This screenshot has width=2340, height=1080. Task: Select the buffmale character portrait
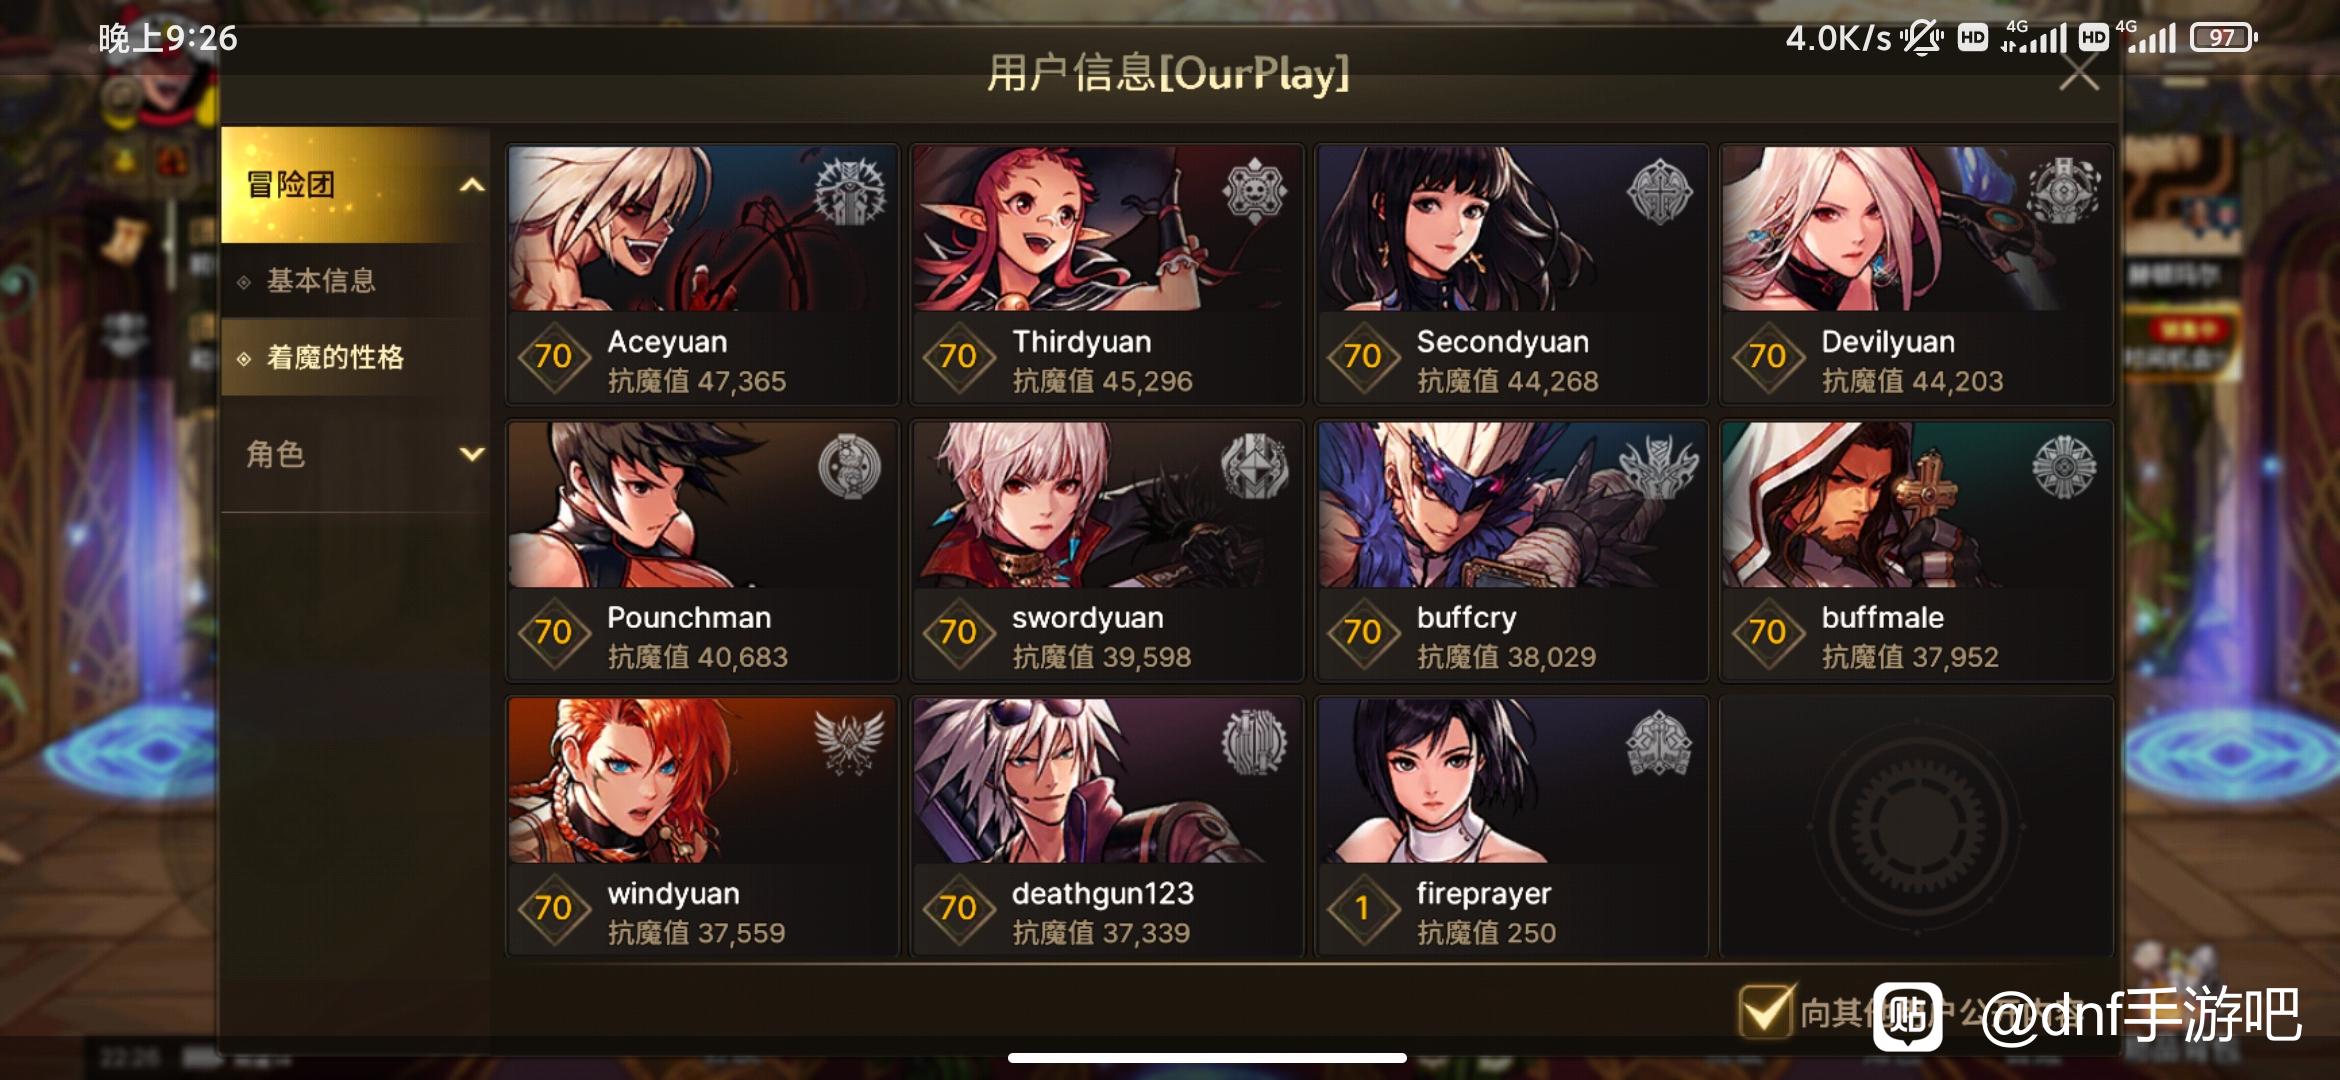(1915, 505)
